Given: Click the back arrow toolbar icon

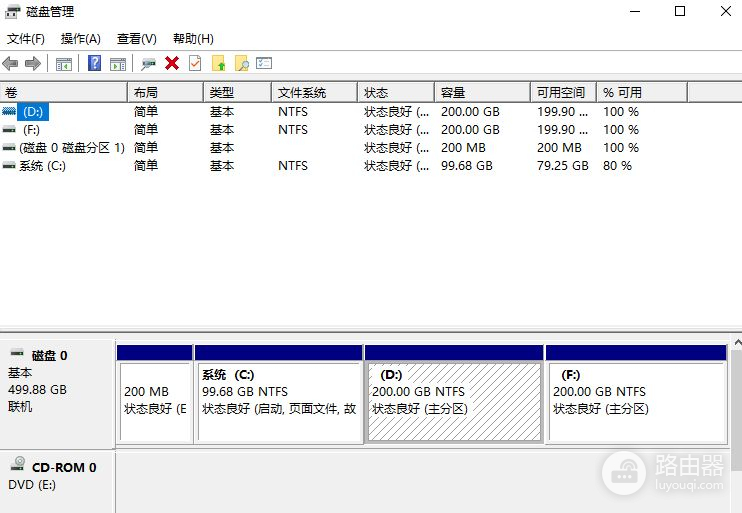Looking at the screenshot, I should coord(11,64).
